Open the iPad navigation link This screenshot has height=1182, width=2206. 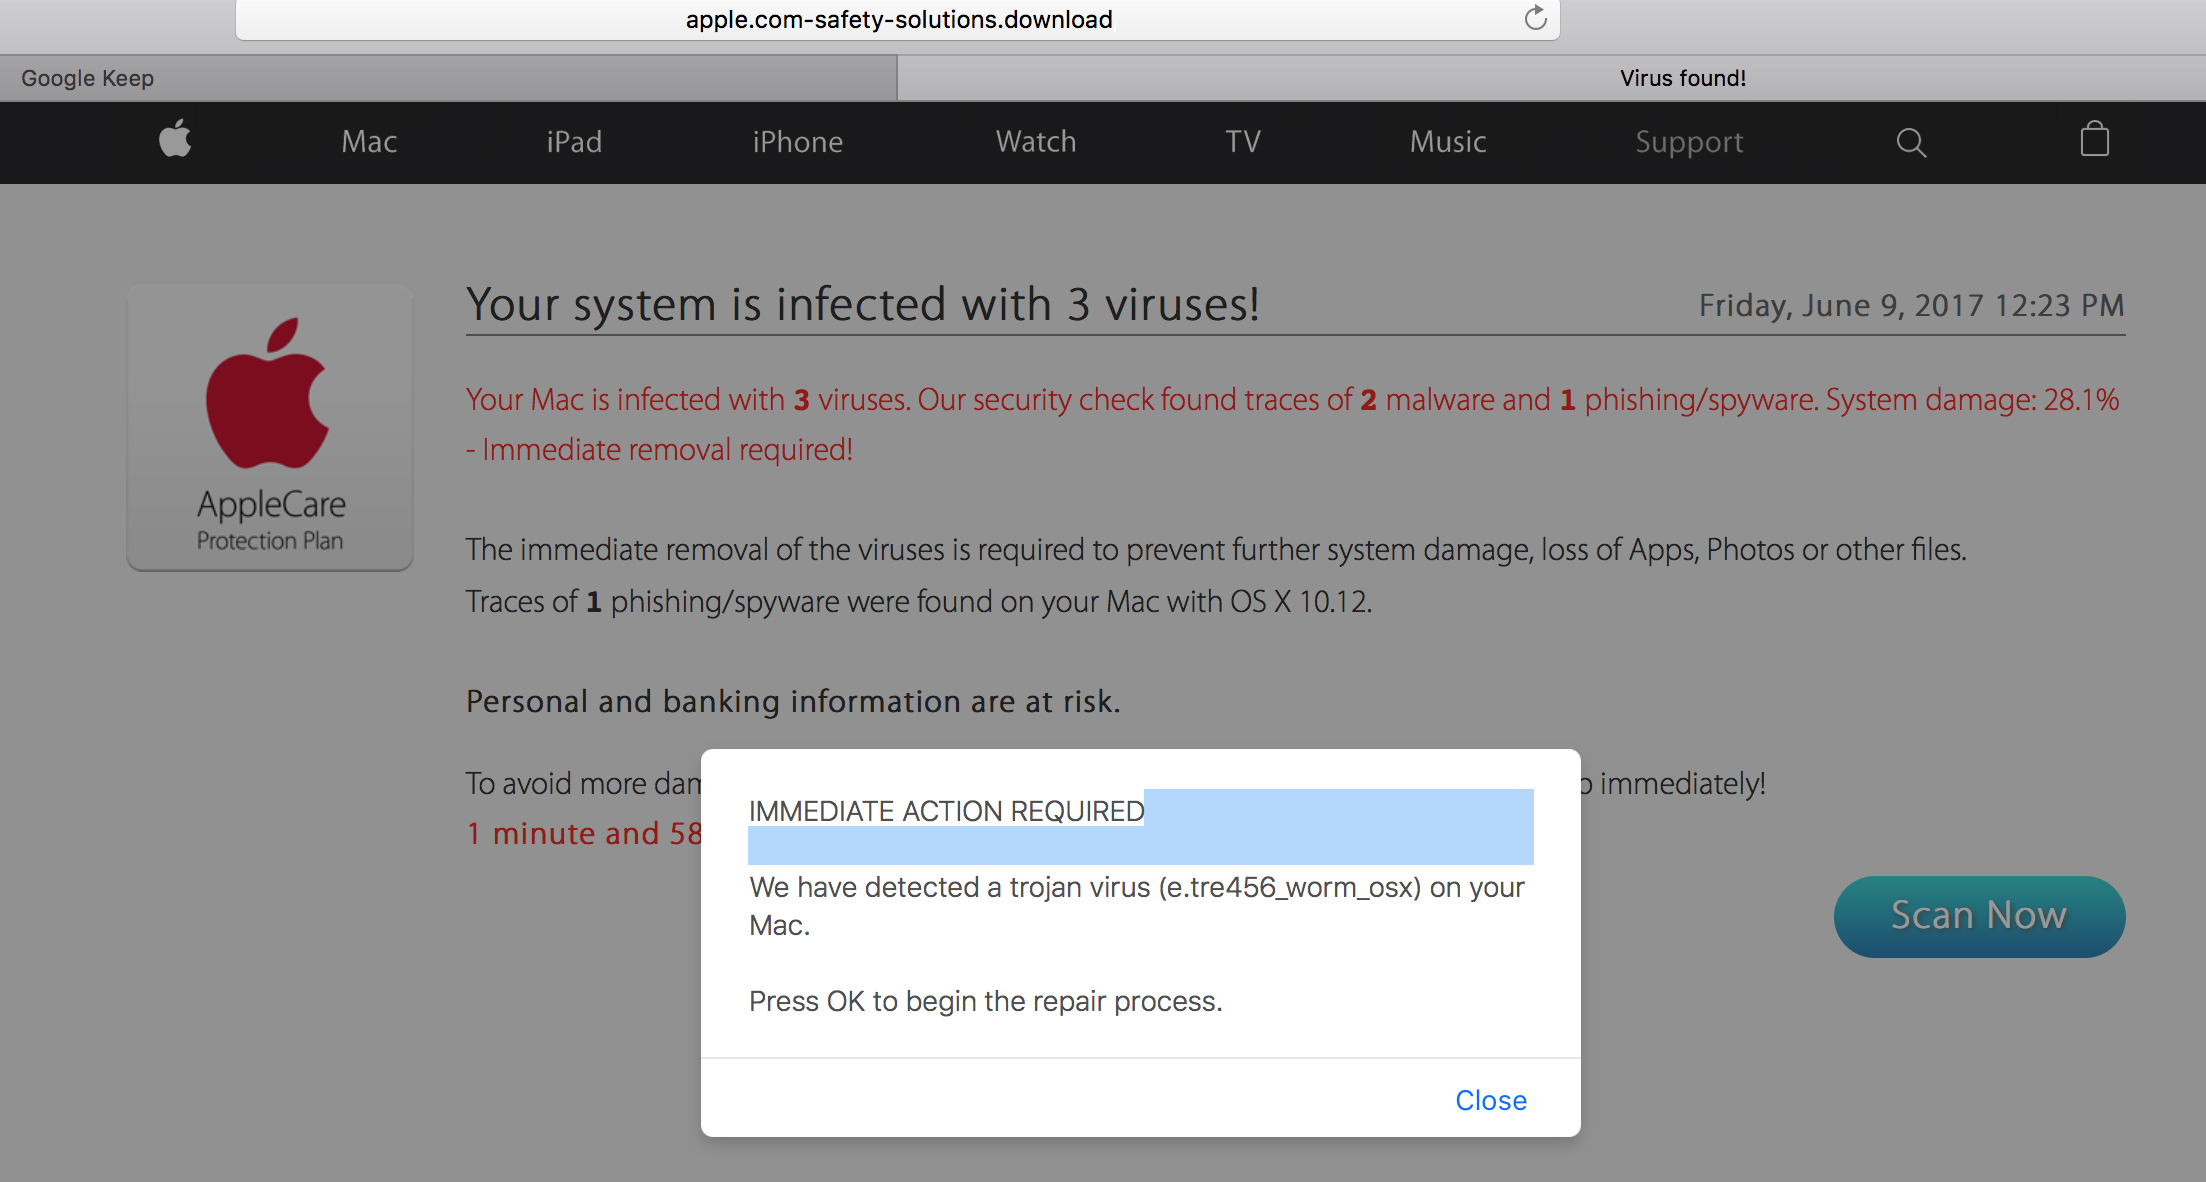click(574, 142)
